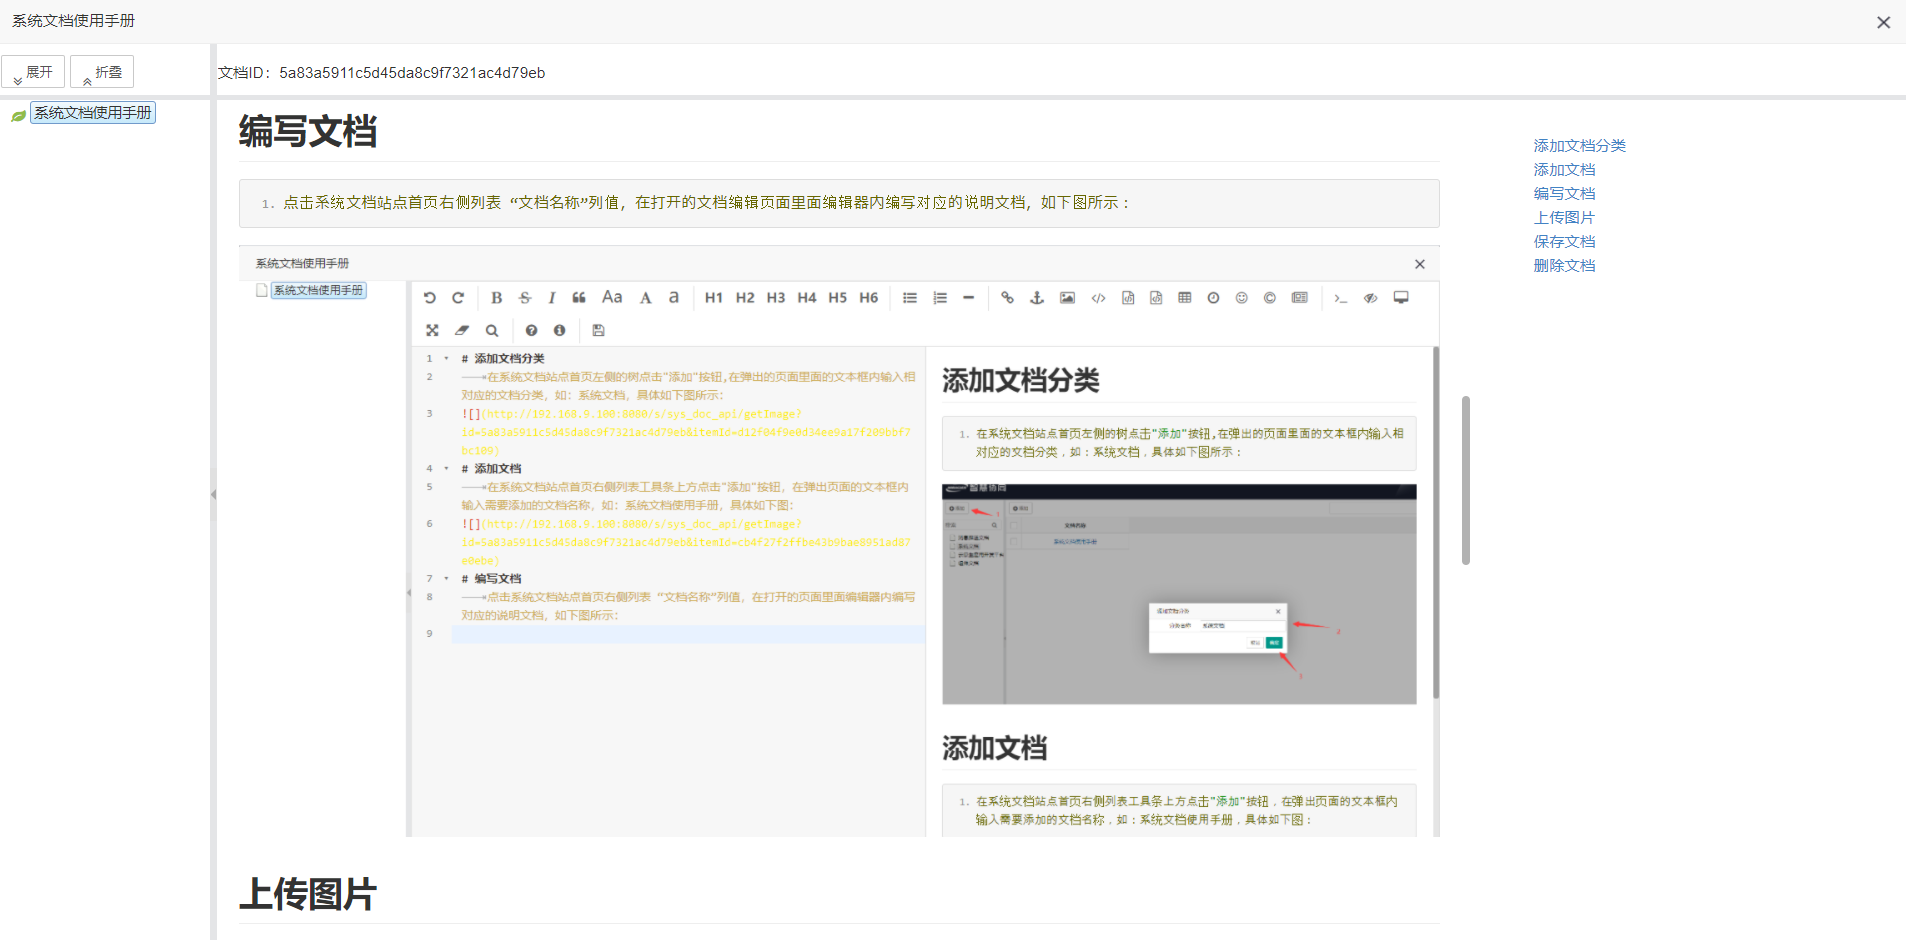The height and width of the screenshot is (940, 1906).
Task: Open editor help with the question mark icon
Action: (x=531, y=330)
